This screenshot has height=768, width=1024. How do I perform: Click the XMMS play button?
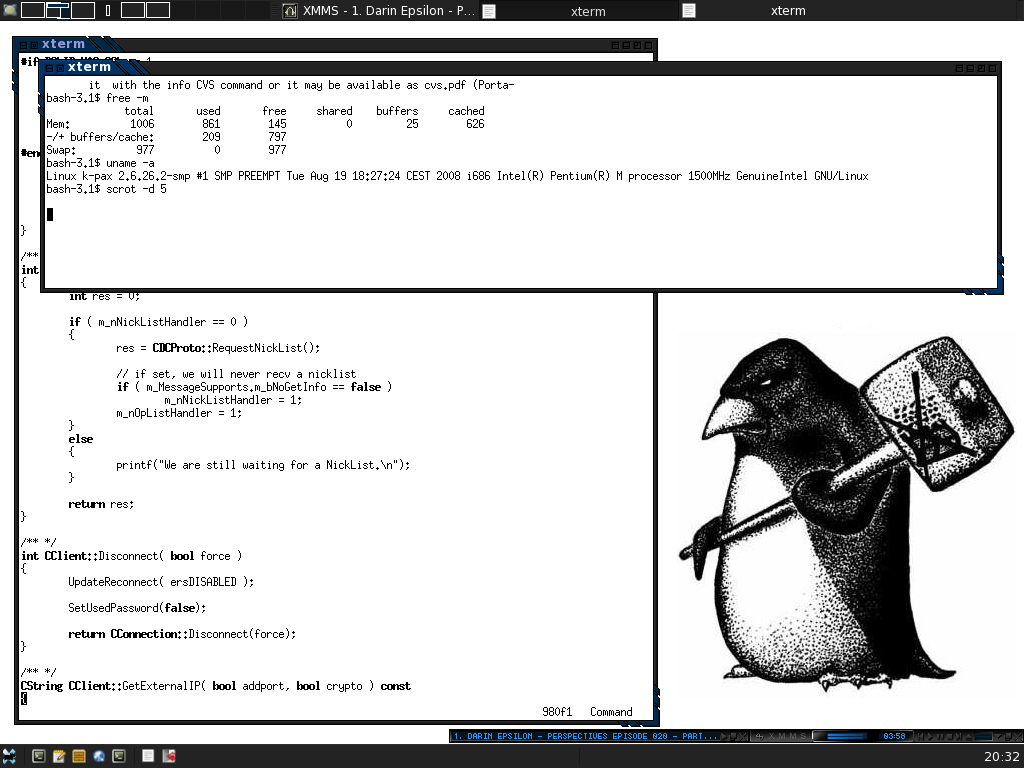930,736
